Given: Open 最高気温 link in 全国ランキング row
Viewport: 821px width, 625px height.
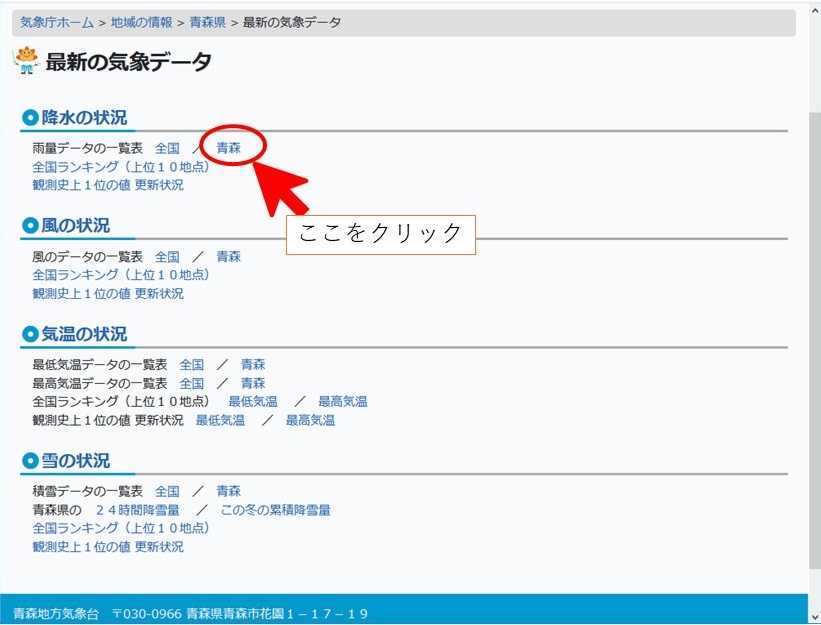Looking at the screenshot, I should 343,401.
